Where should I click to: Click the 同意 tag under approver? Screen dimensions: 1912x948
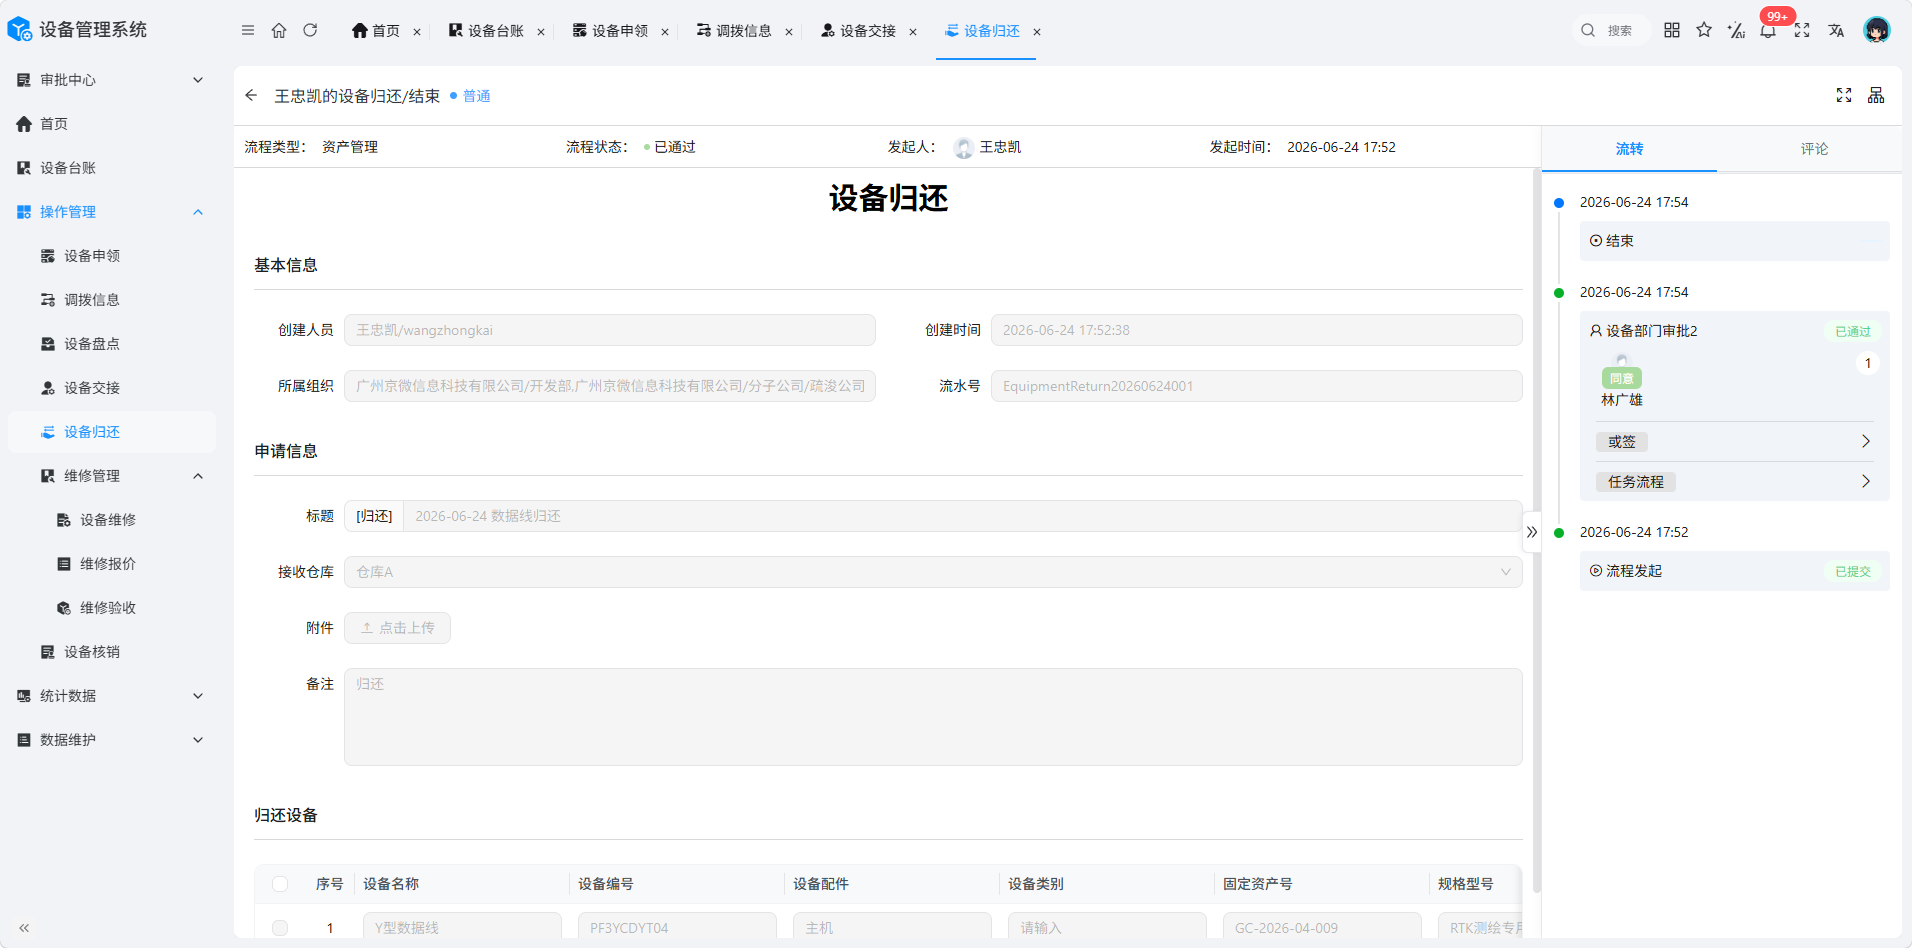click(1621, 378)
